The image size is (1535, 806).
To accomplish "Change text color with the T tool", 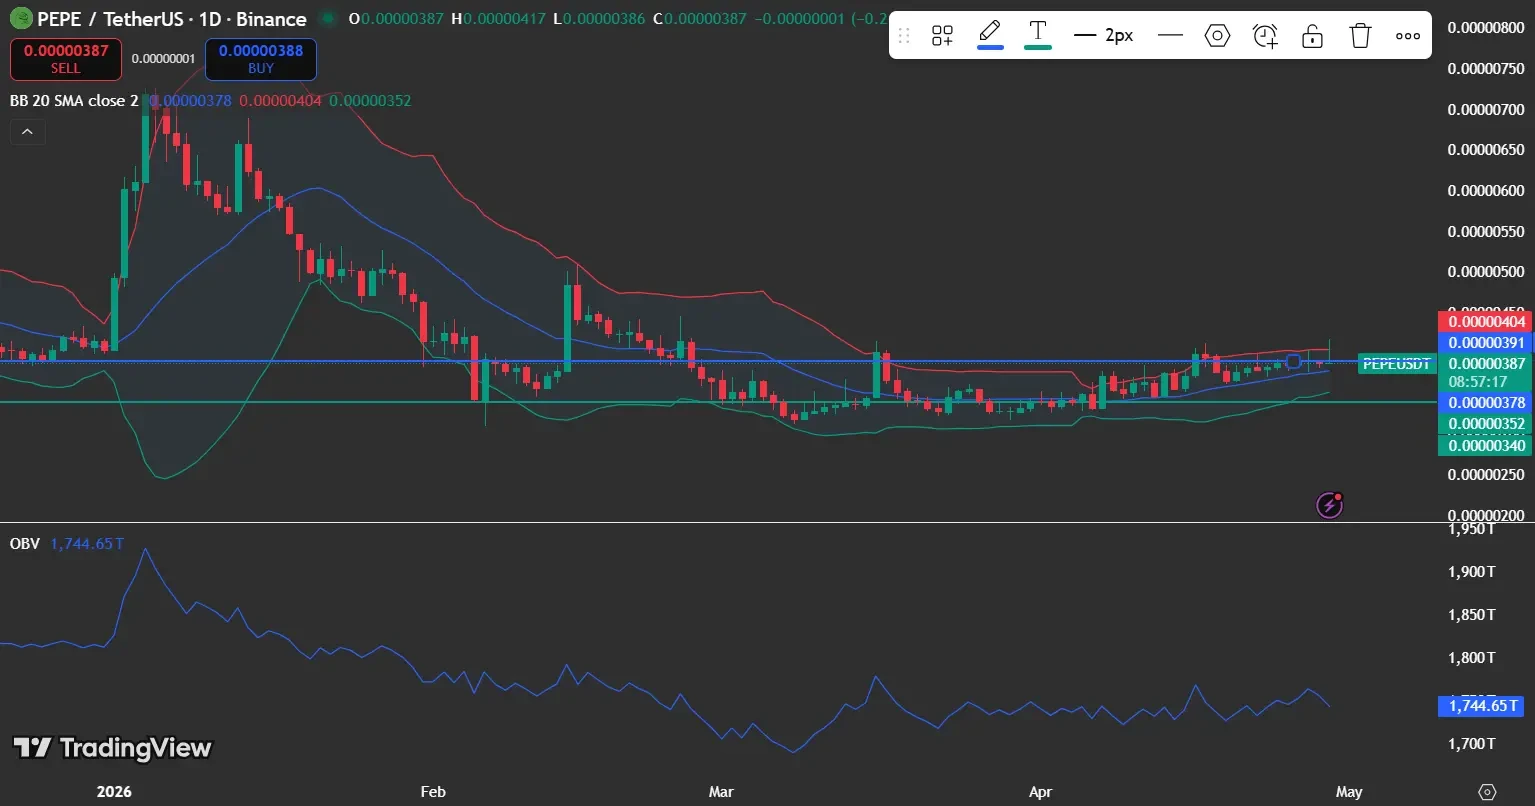I will pos(1038,34).
